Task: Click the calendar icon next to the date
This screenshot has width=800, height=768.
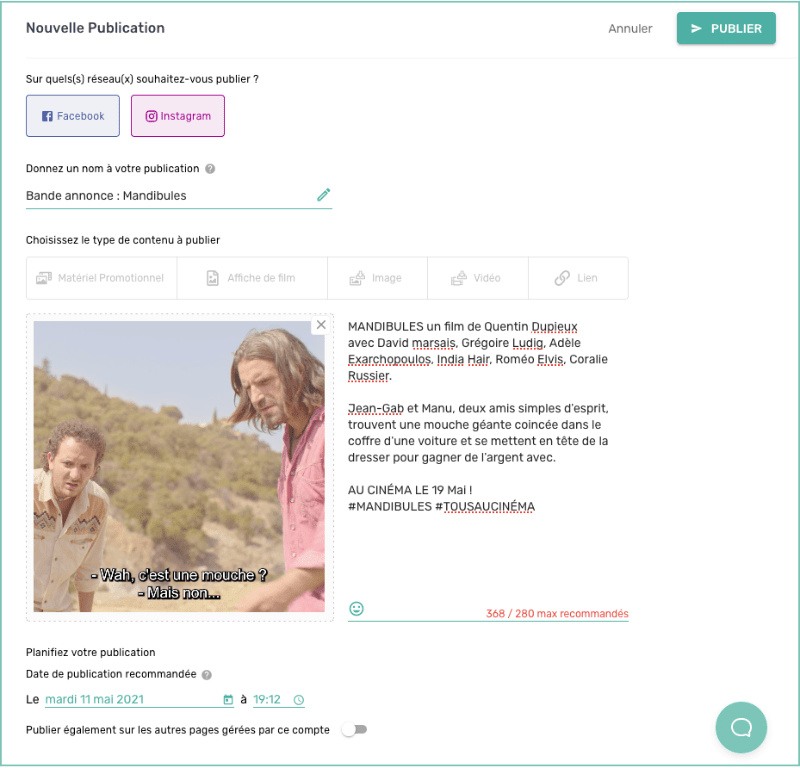Action: click(228, 700)
